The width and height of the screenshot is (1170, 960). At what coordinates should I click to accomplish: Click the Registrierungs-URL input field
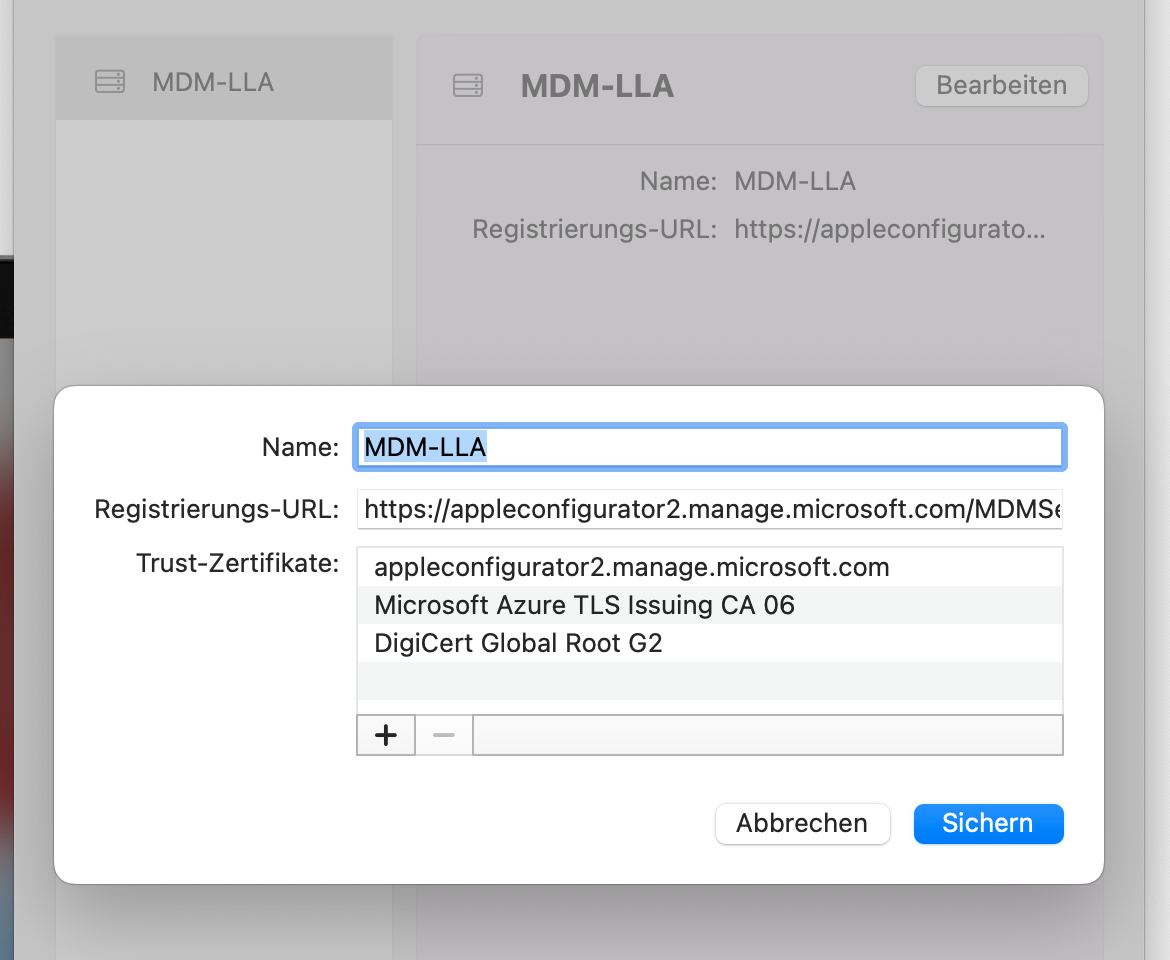[x=708, y=509]
